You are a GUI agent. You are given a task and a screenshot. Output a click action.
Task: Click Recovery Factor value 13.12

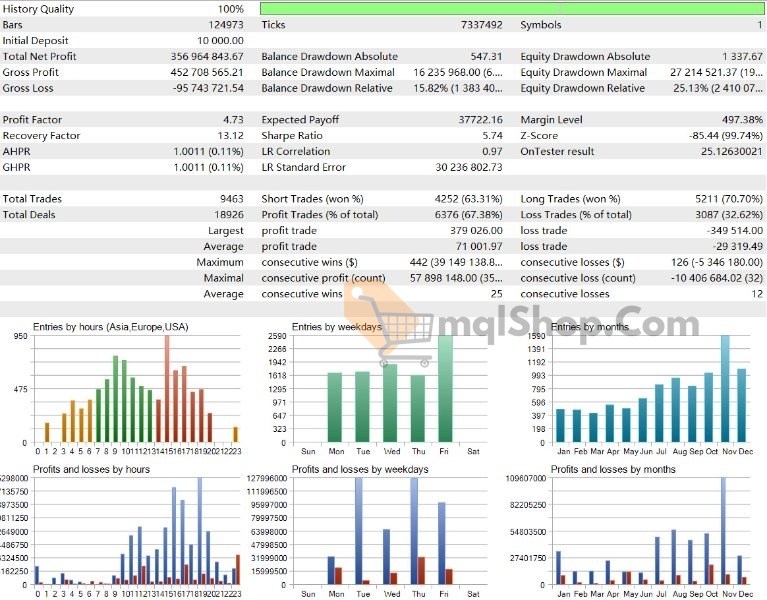tap(230, 135)
